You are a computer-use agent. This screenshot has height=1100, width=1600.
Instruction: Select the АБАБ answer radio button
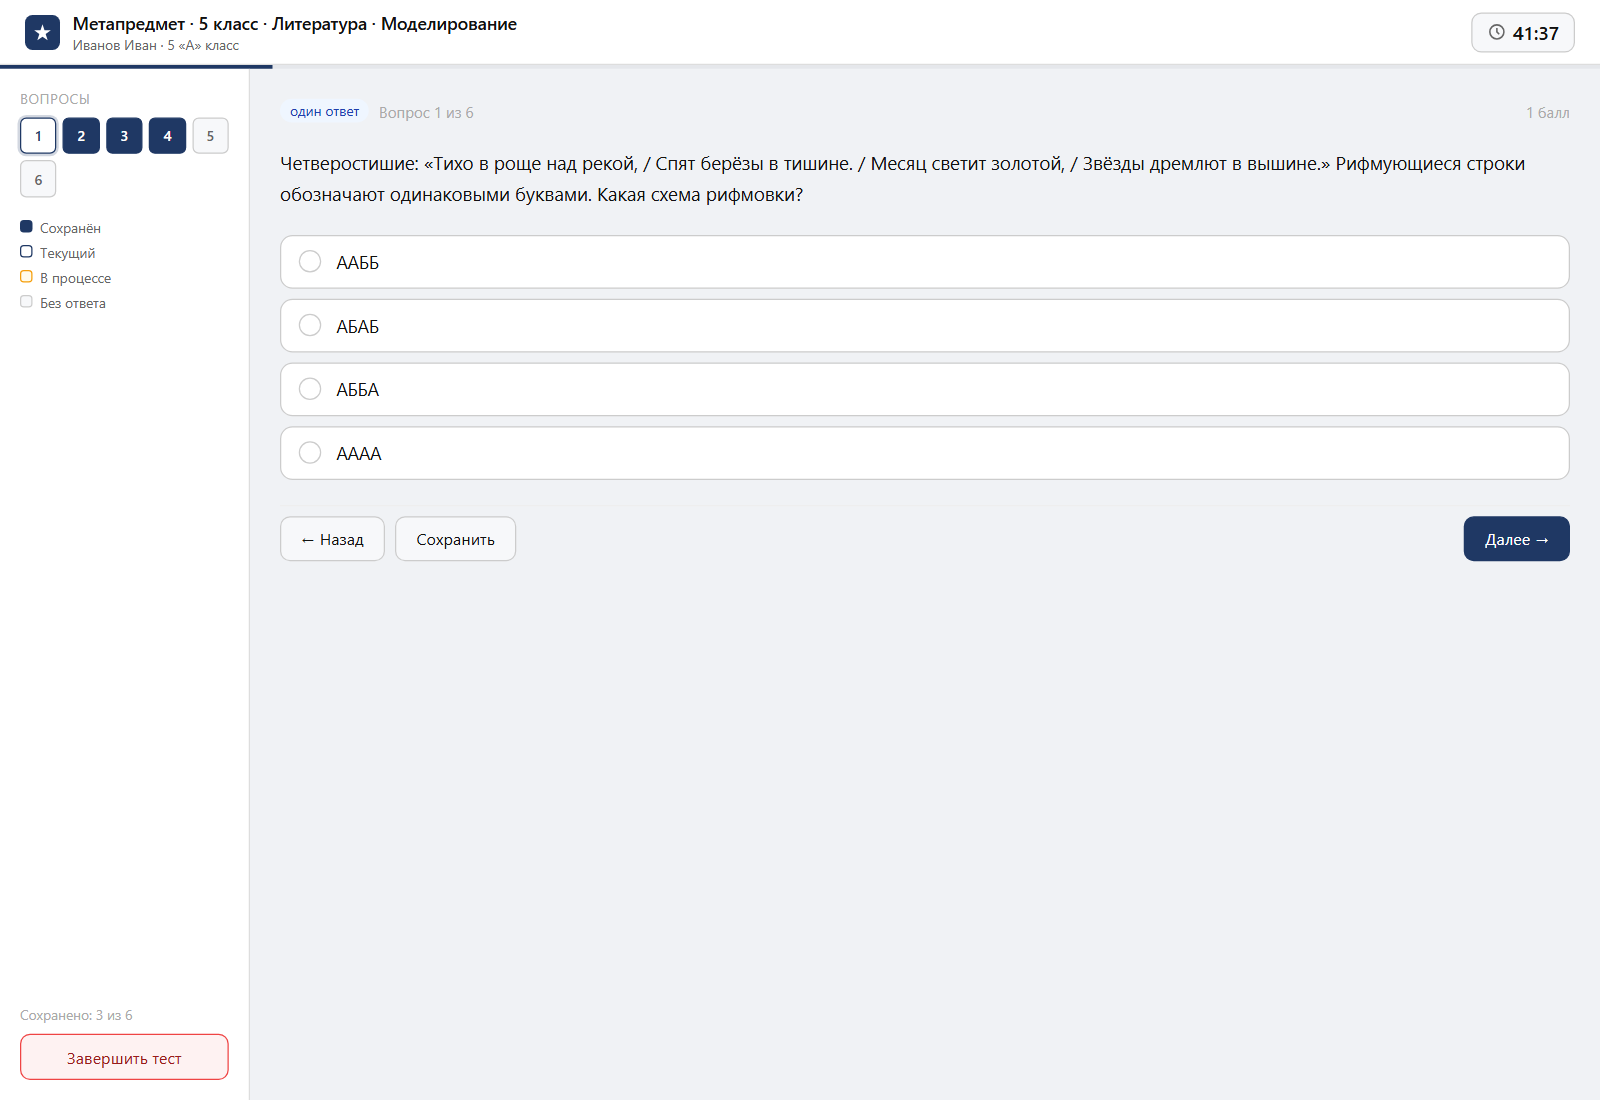pyautogui.click(x=310, y=326)
